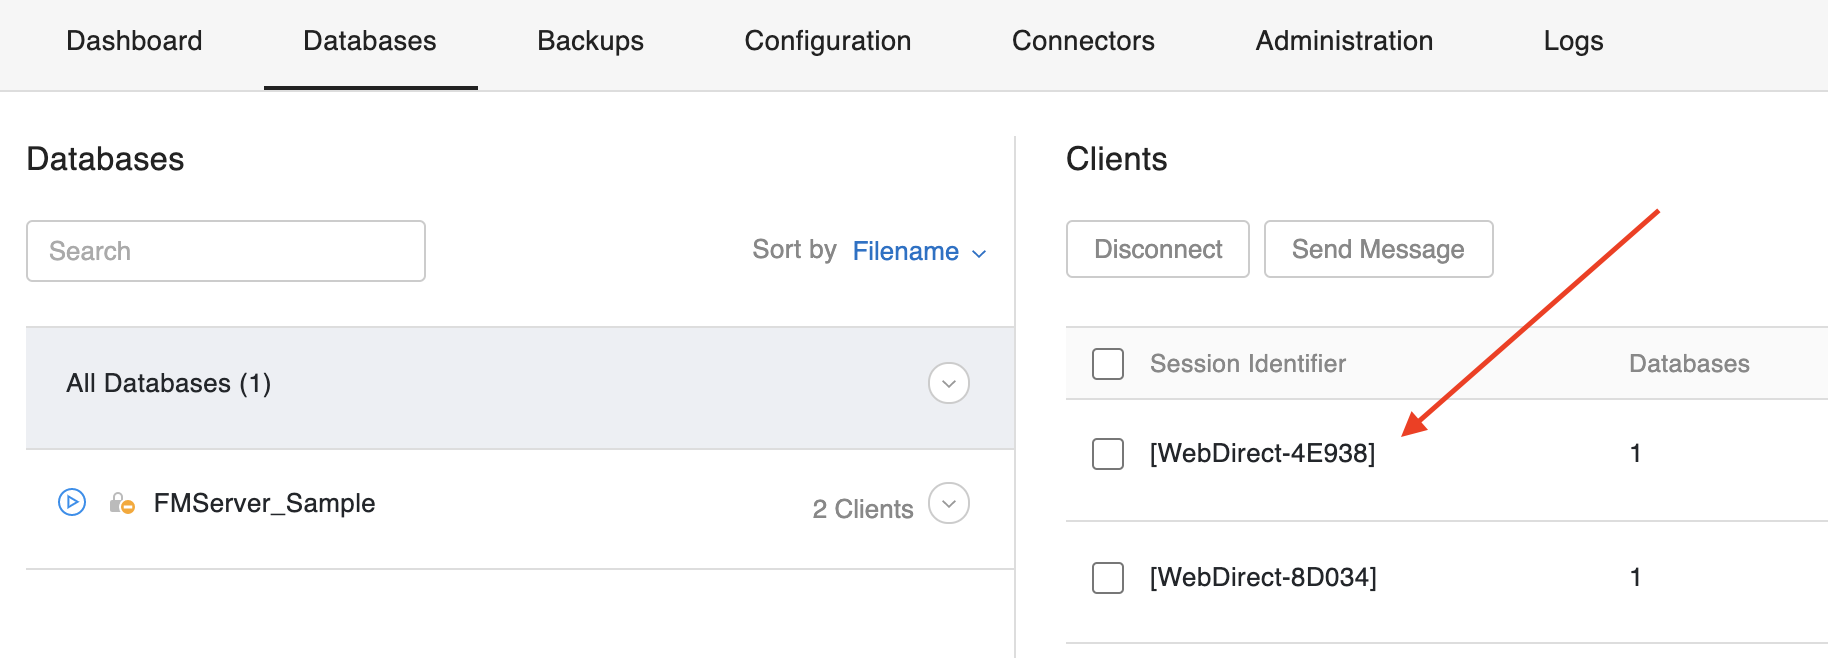
Task: Open the Sort by Filename dropdown
Action: 919,251
